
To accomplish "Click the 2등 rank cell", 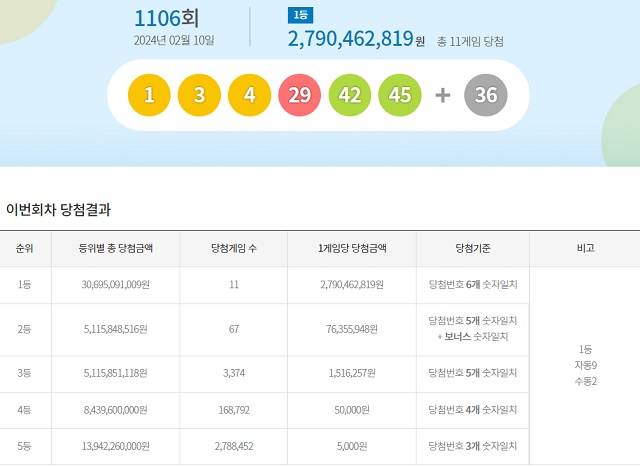I will pos(24,329).
